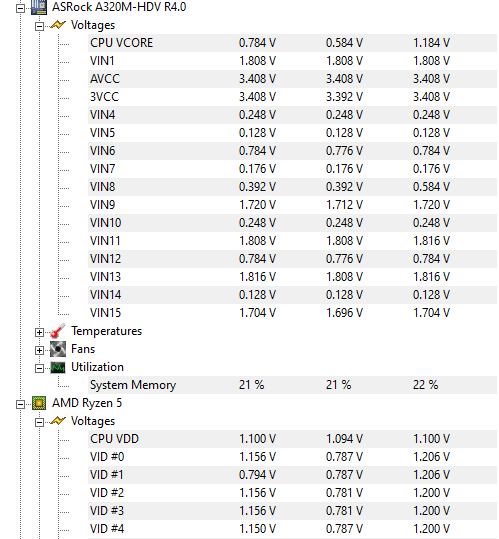Screen dimensions: 499x539
Task: Expand the Fans section
Action: tap(40, 350)
